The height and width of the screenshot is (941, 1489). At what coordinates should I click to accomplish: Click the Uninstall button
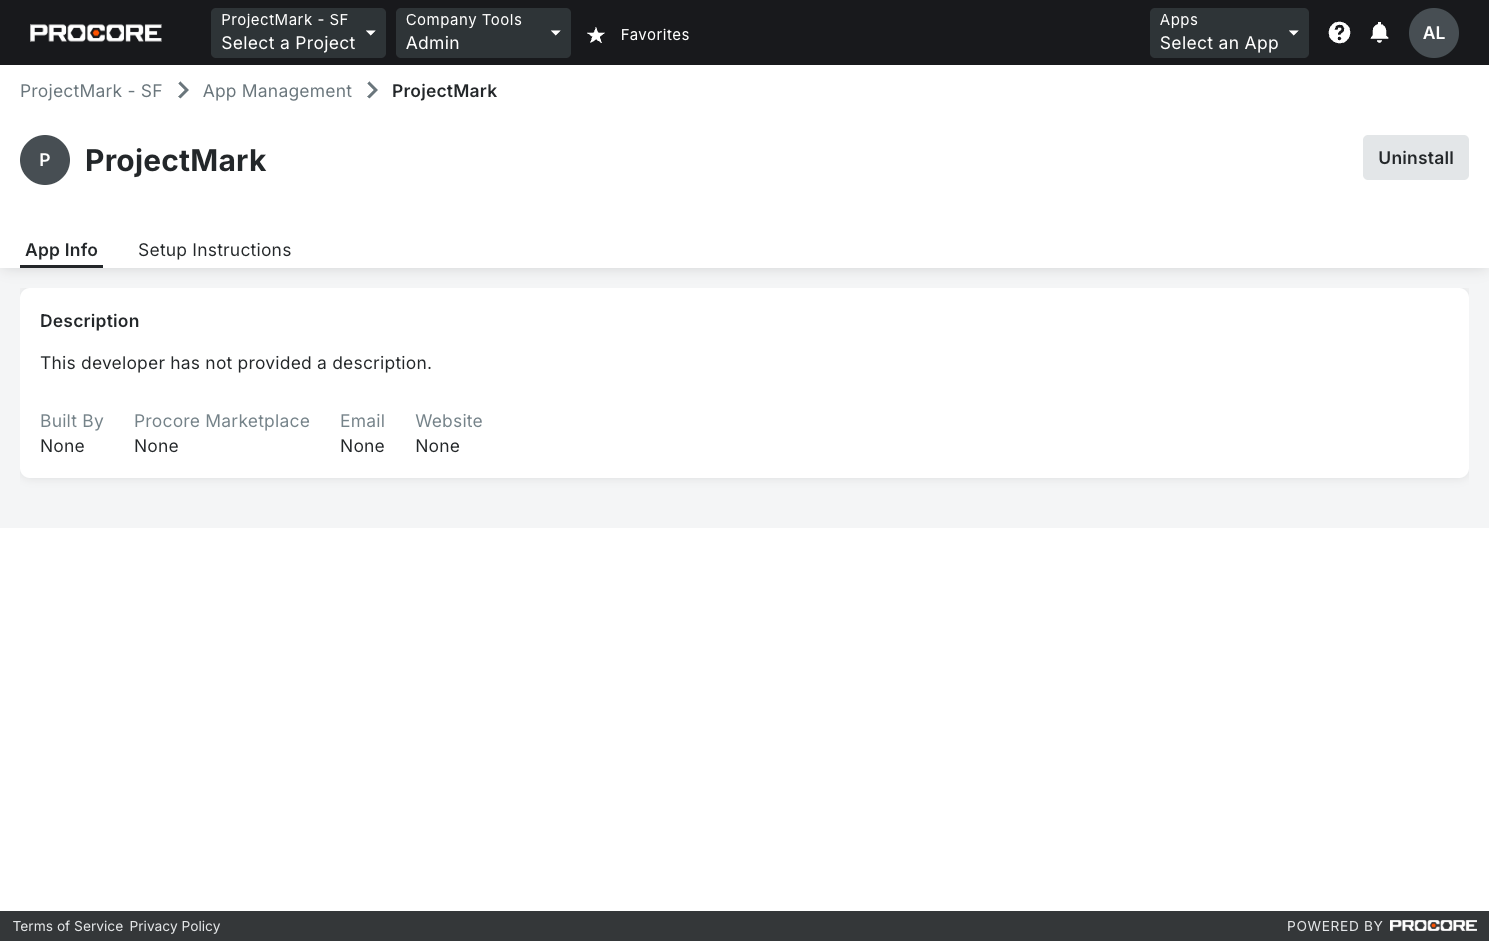click(1415, 158)
